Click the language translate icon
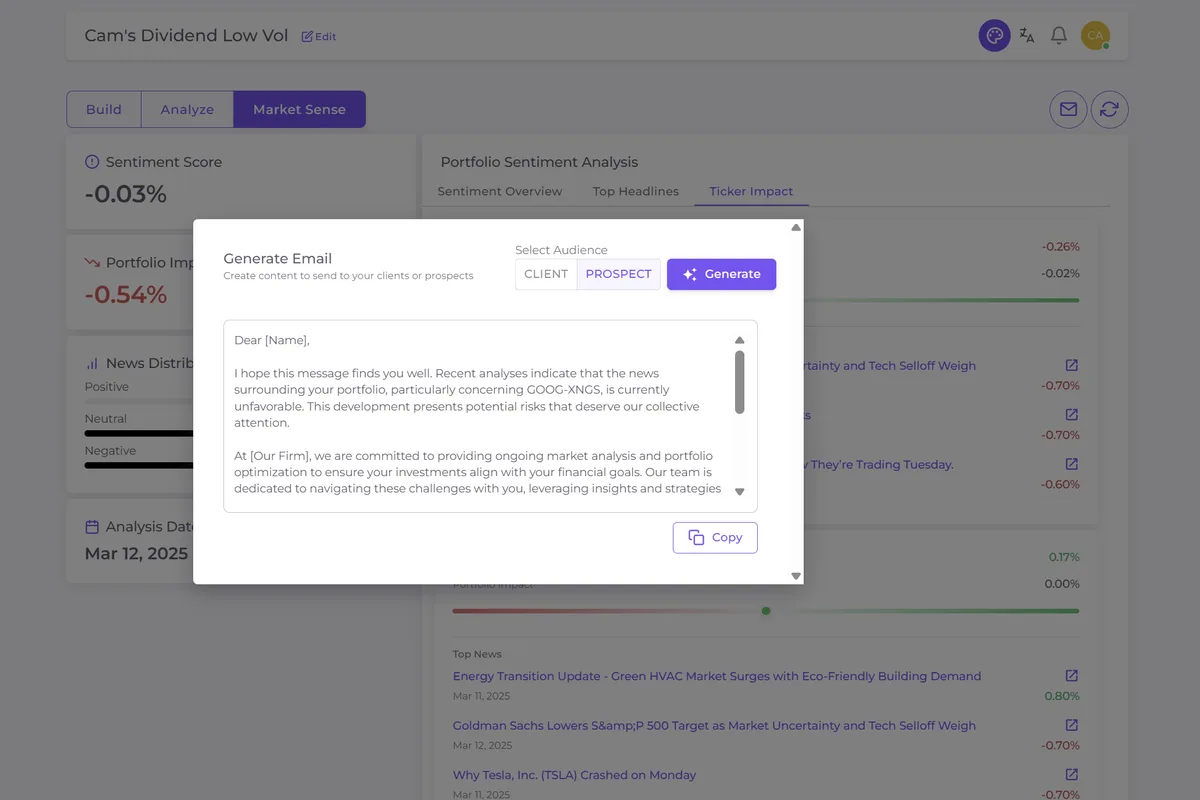The image size is (1200, 800). pyautogui.click(x=1027, y=36)
